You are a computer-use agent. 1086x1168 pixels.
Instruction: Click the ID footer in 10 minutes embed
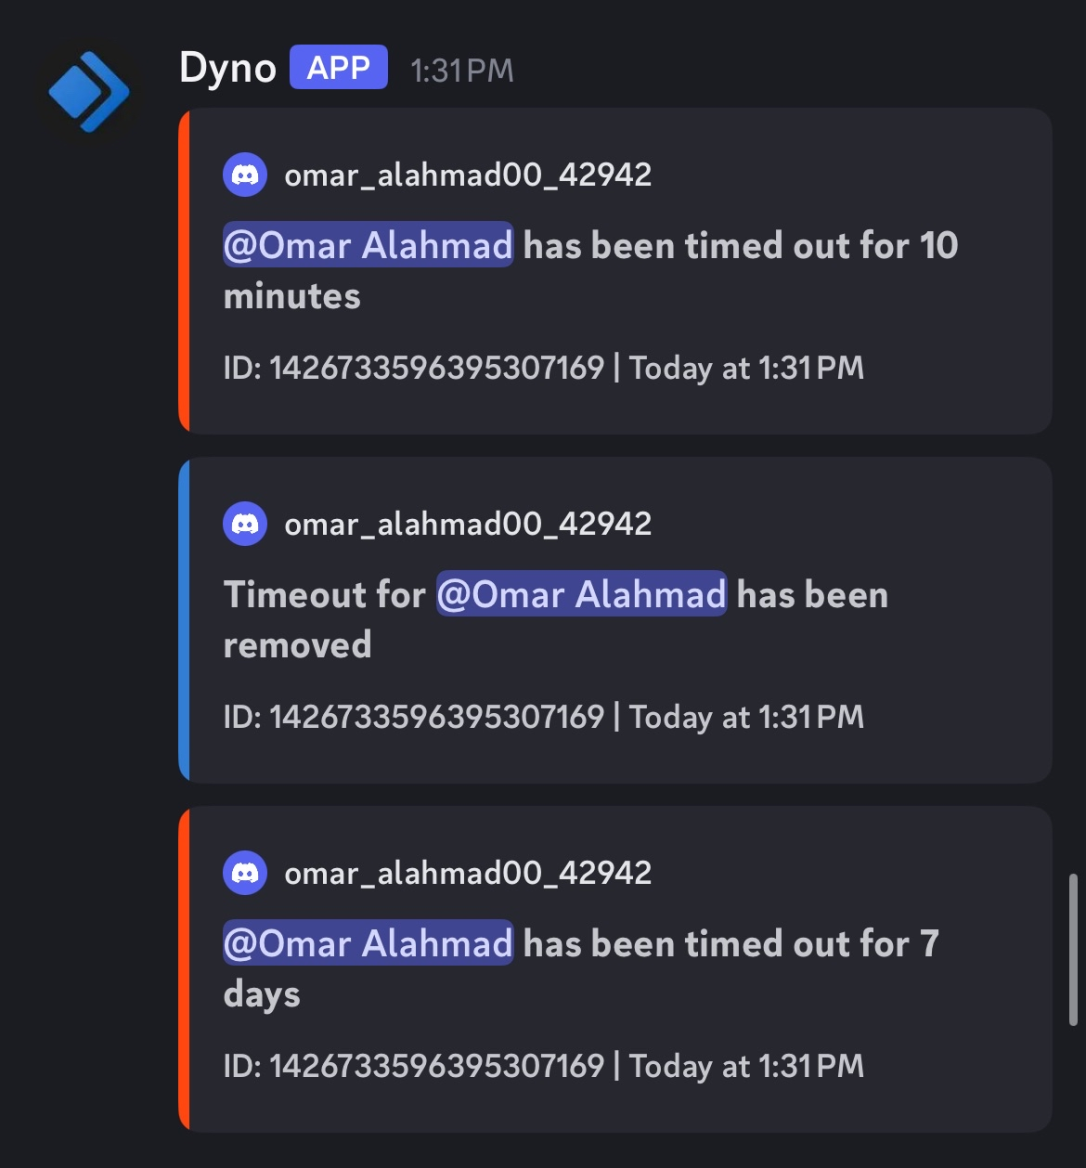pos(543,368)
